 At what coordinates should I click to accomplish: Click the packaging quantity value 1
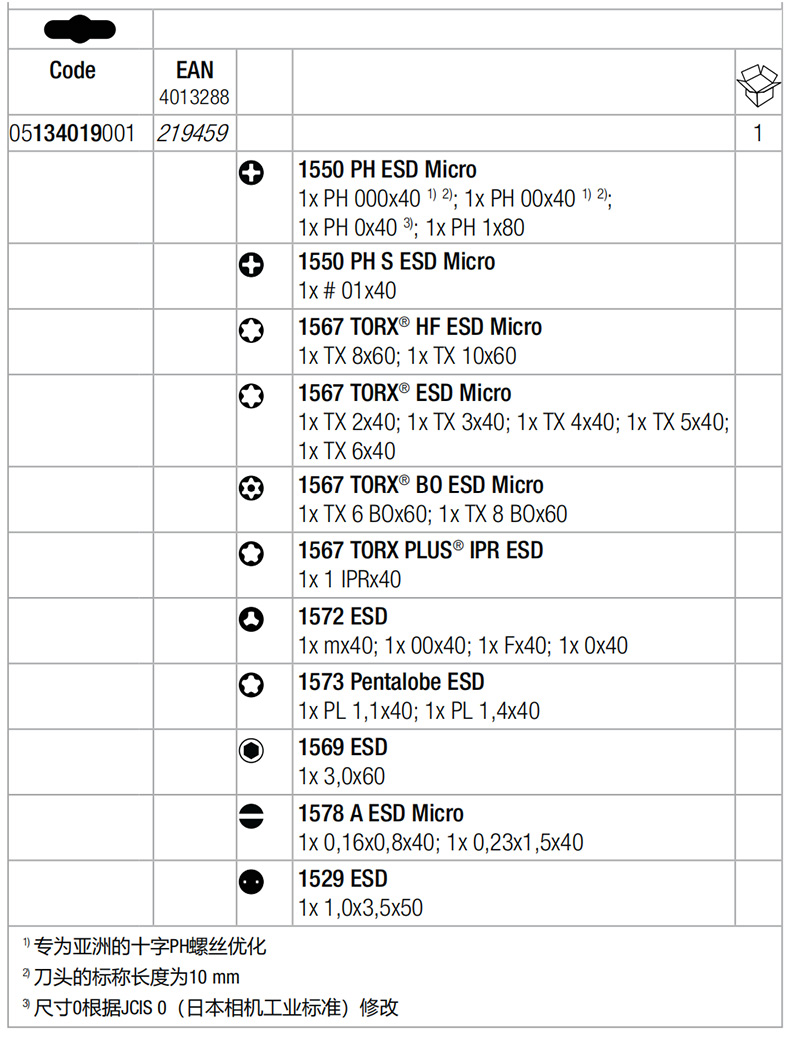point(758,133)
